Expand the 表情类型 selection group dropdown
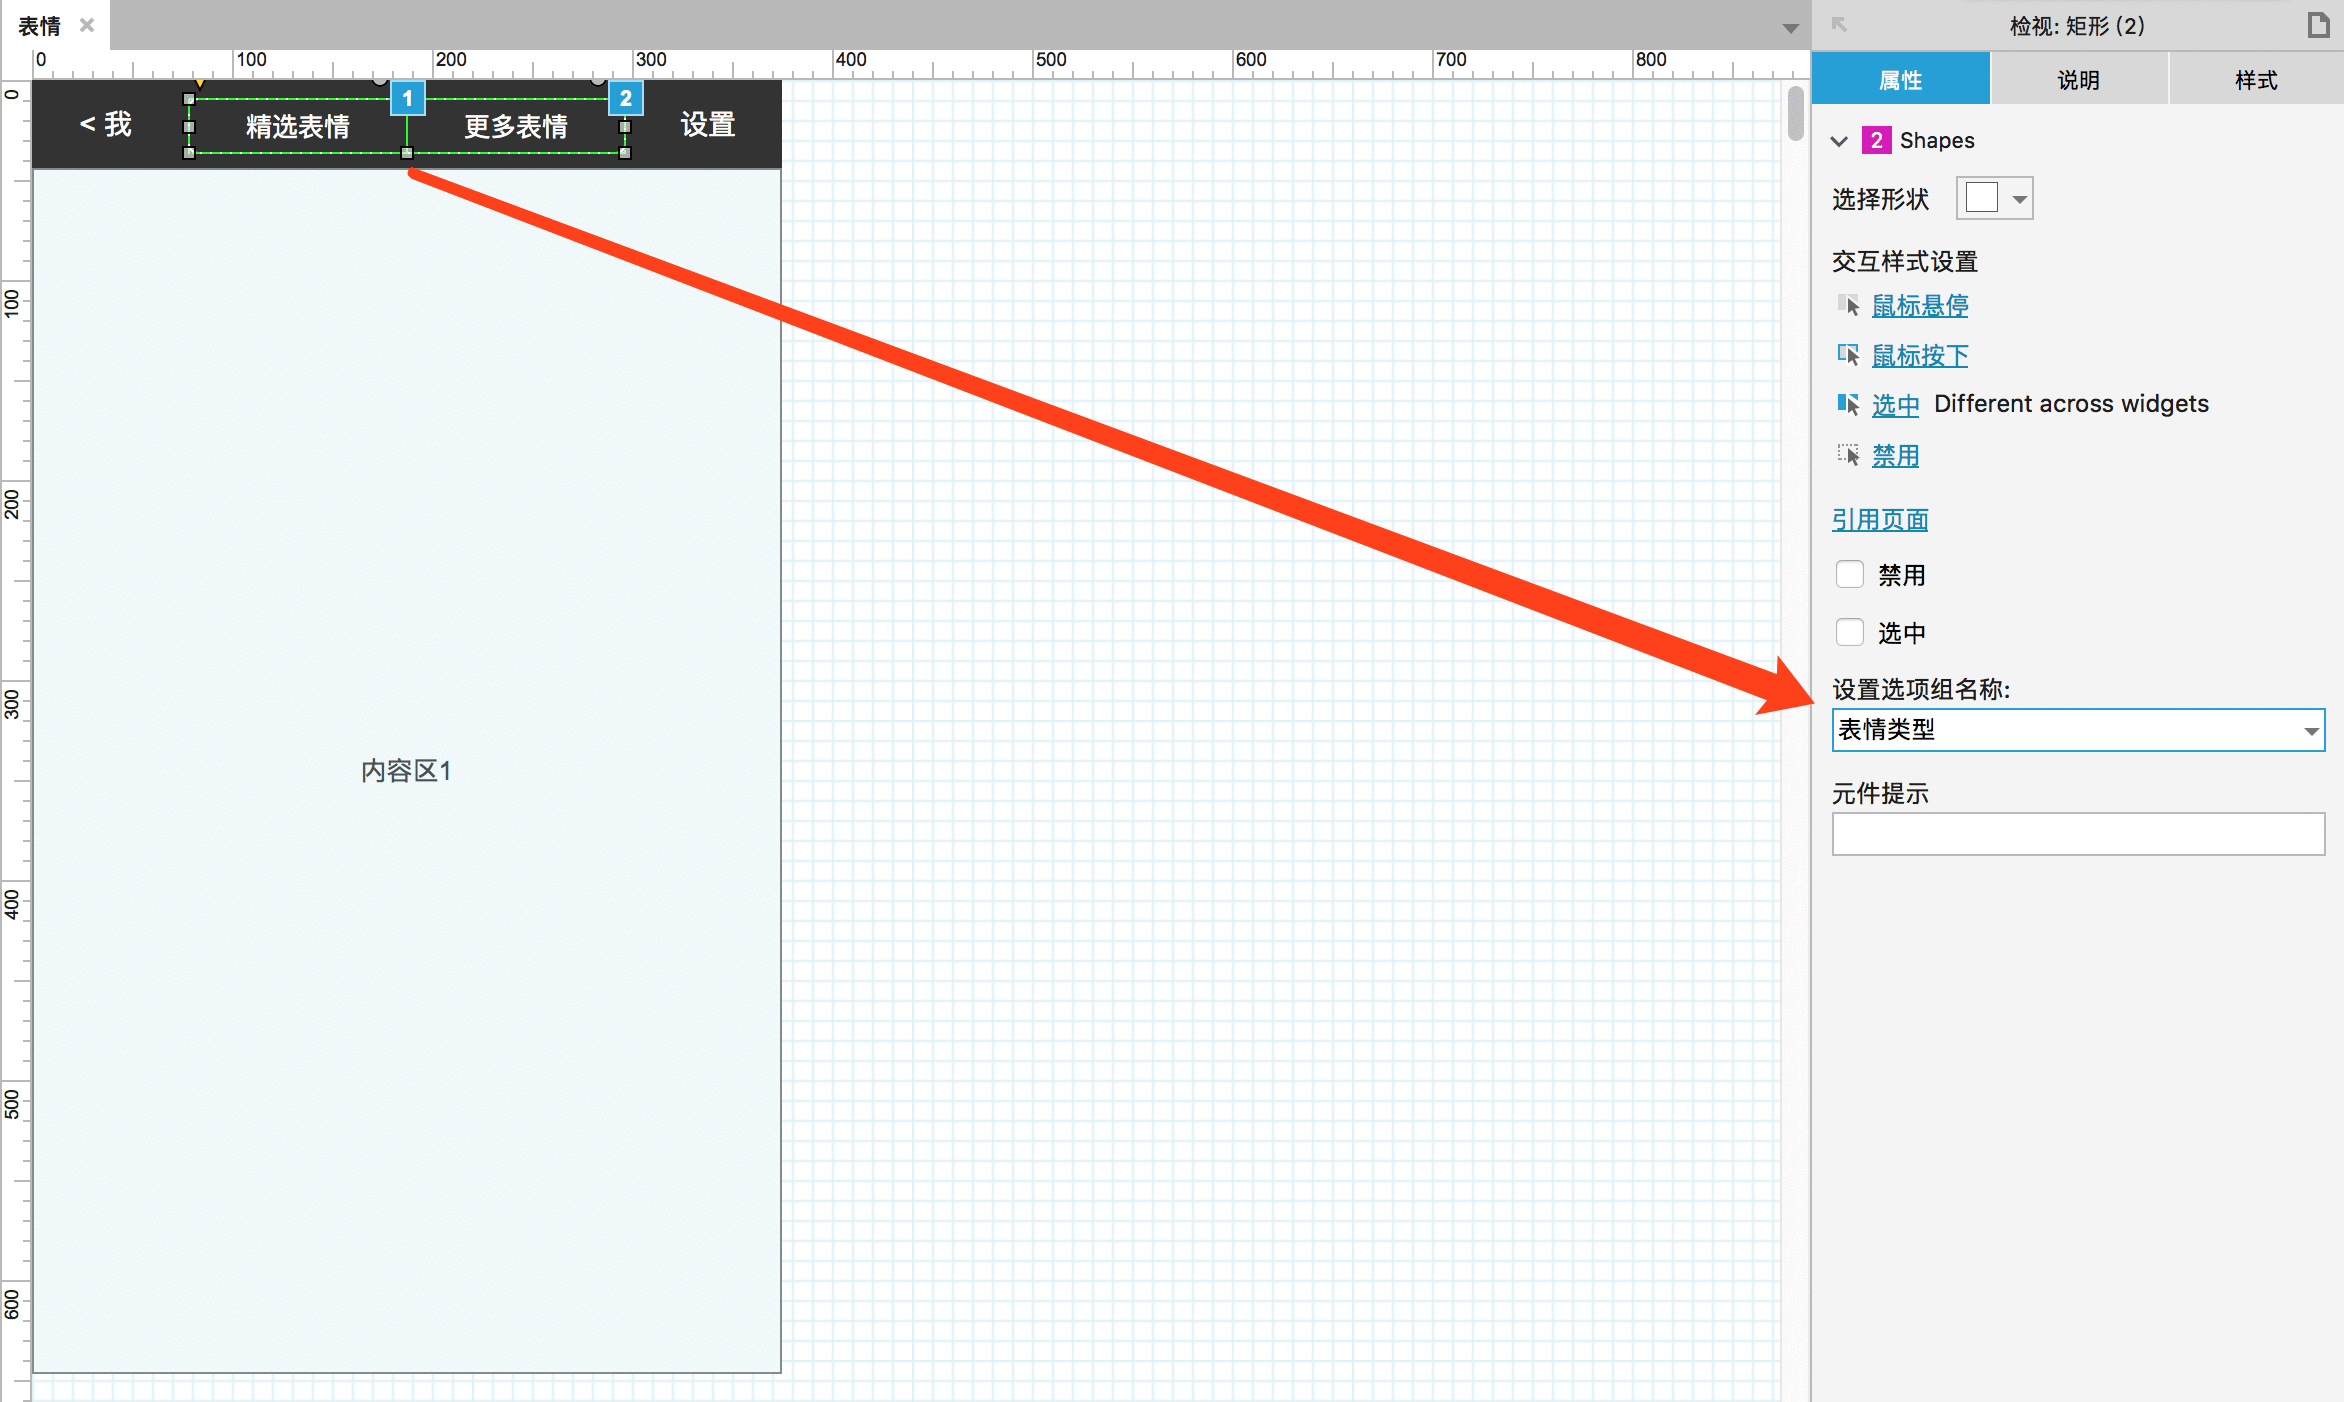The height and width of the screenshot is (1402, 2344). pyautogui.click(x=2307, y=729)
